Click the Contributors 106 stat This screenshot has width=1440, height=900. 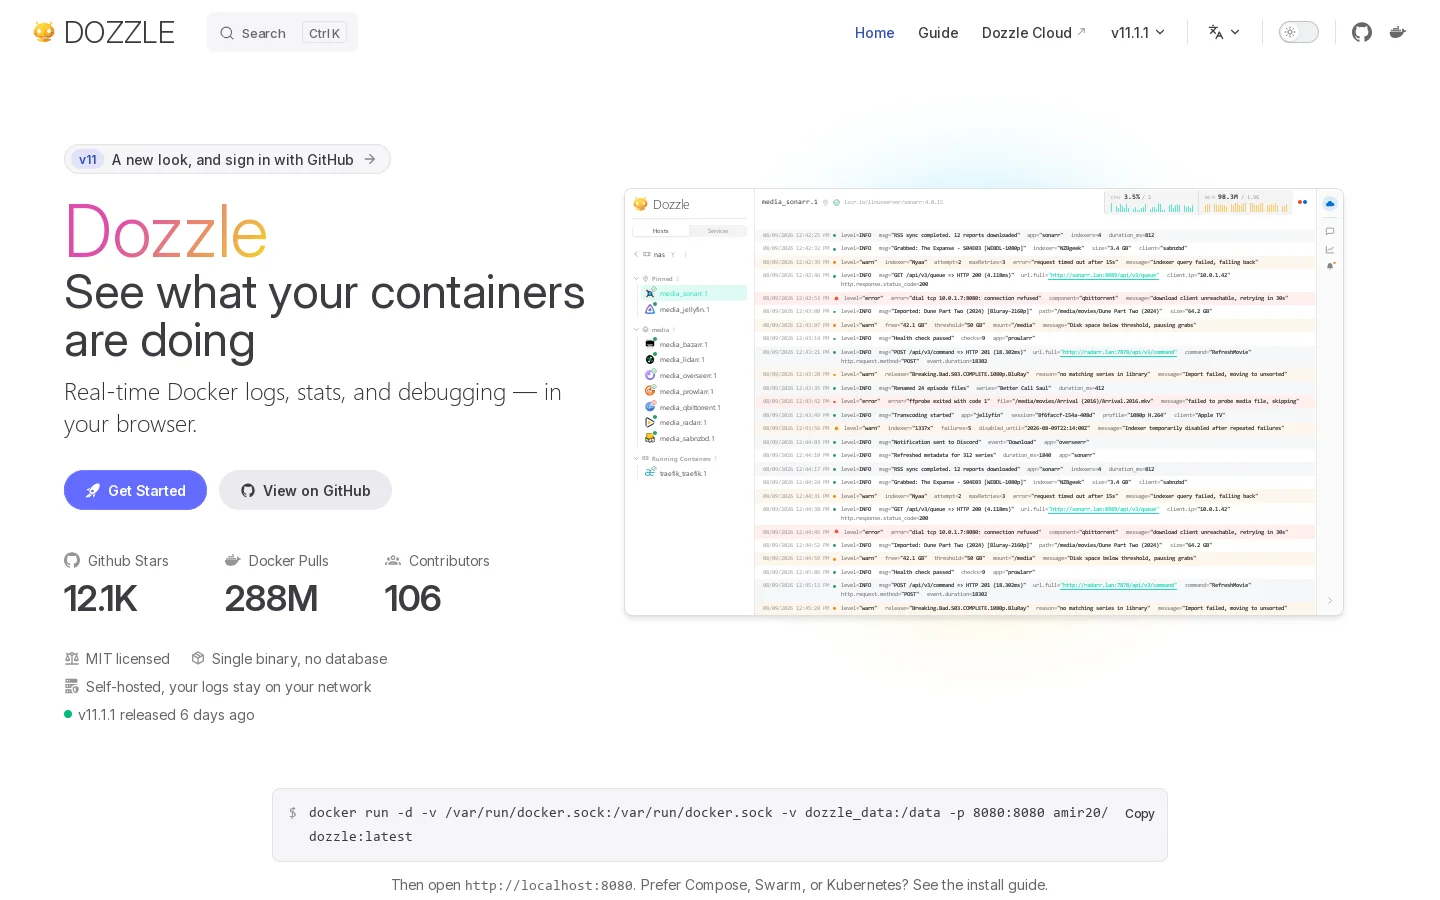[x=437, y=586]
